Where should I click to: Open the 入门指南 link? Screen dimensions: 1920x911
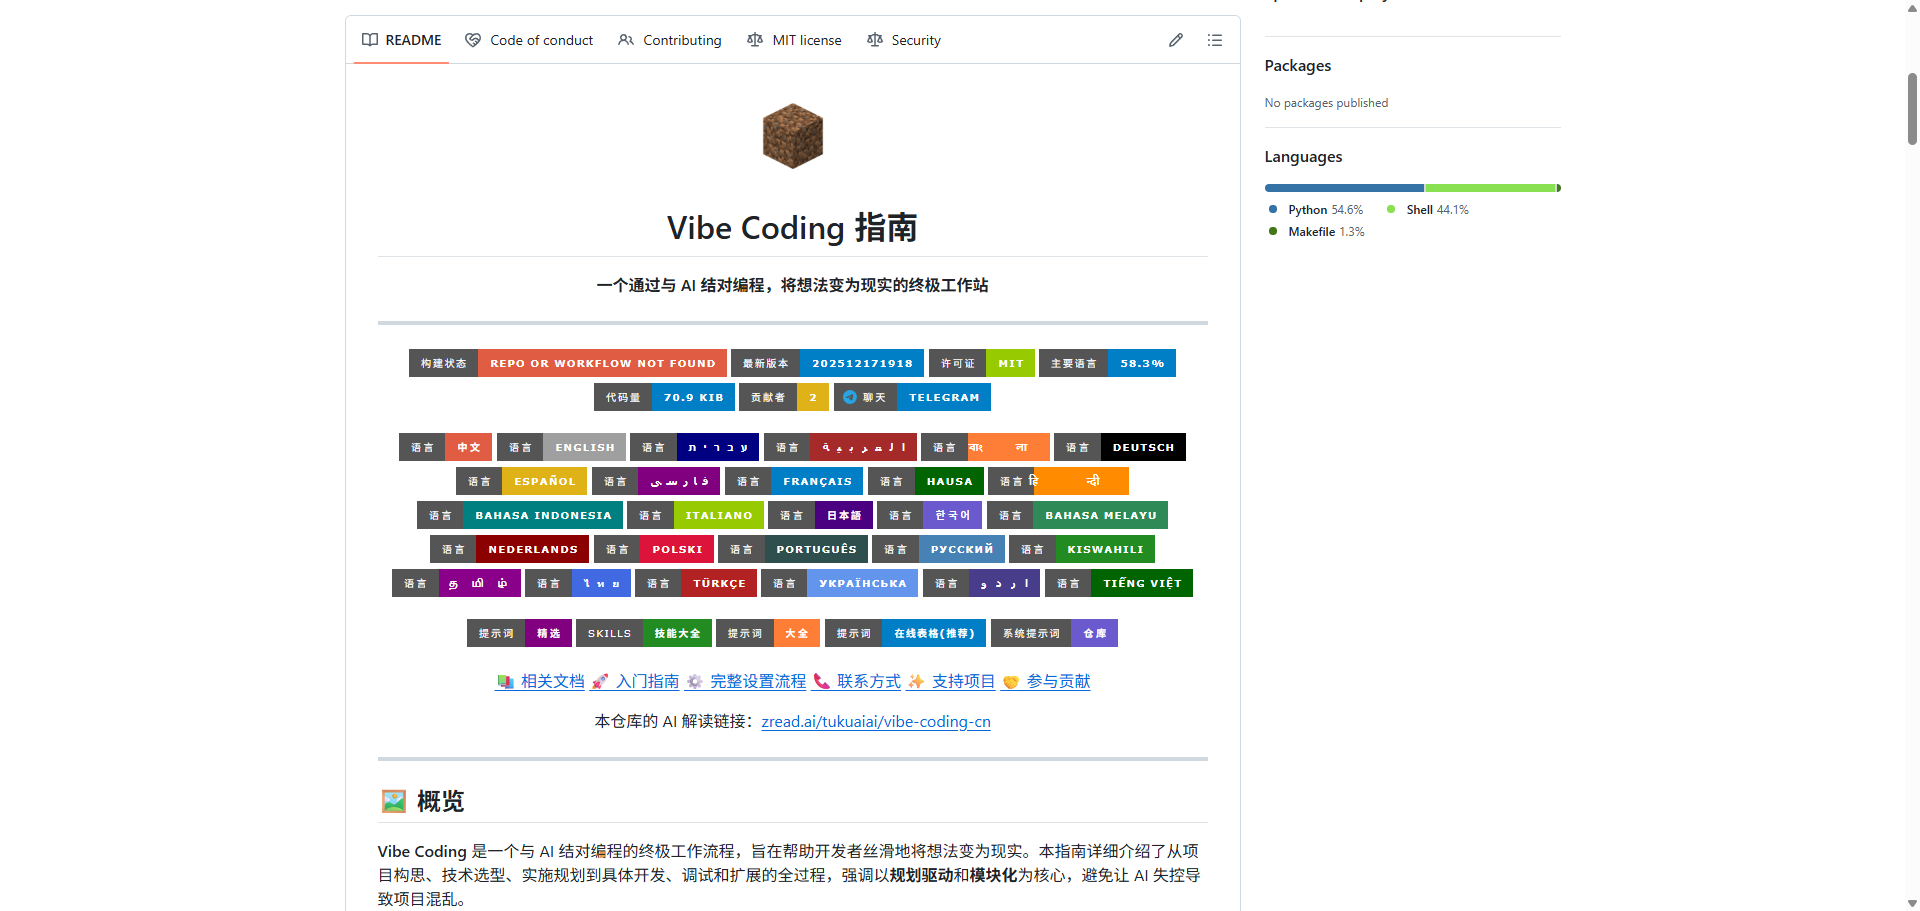coord(635,681)
